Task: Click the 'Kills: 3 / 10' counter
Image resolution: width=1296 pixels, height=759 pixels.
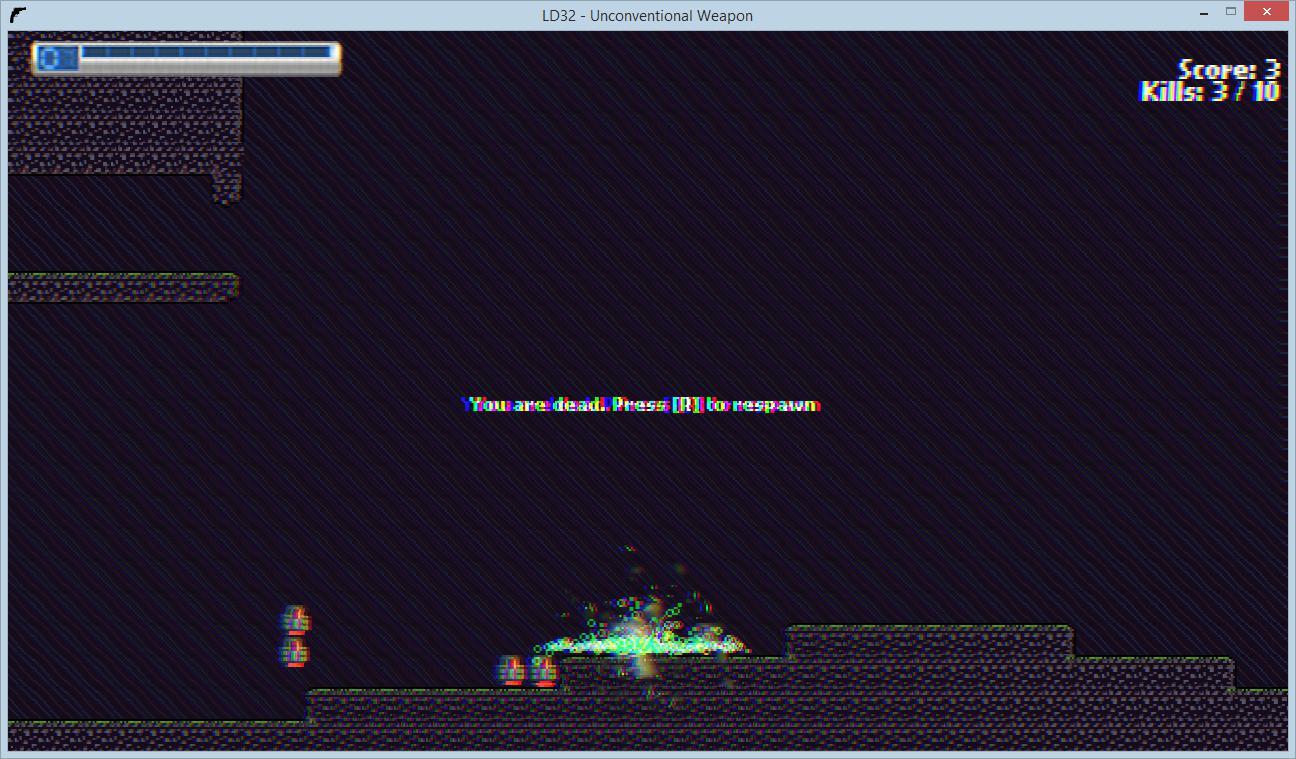Action: (x=1210, y=91)
